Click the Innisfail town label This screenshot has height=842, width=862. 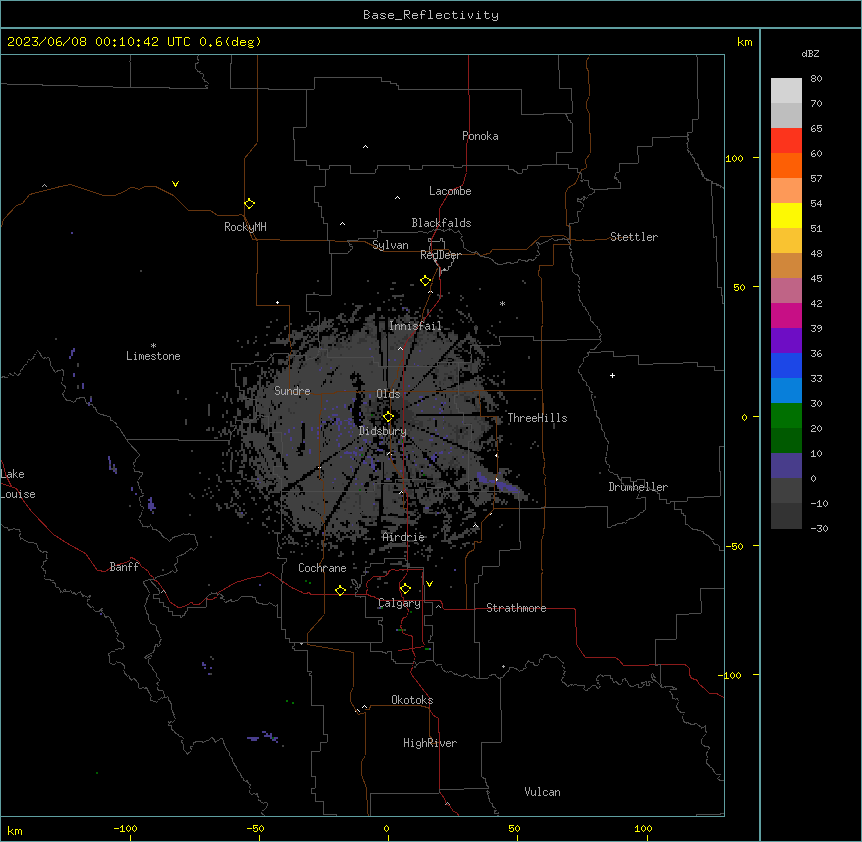pyautogui.click(x=415, y=326)
